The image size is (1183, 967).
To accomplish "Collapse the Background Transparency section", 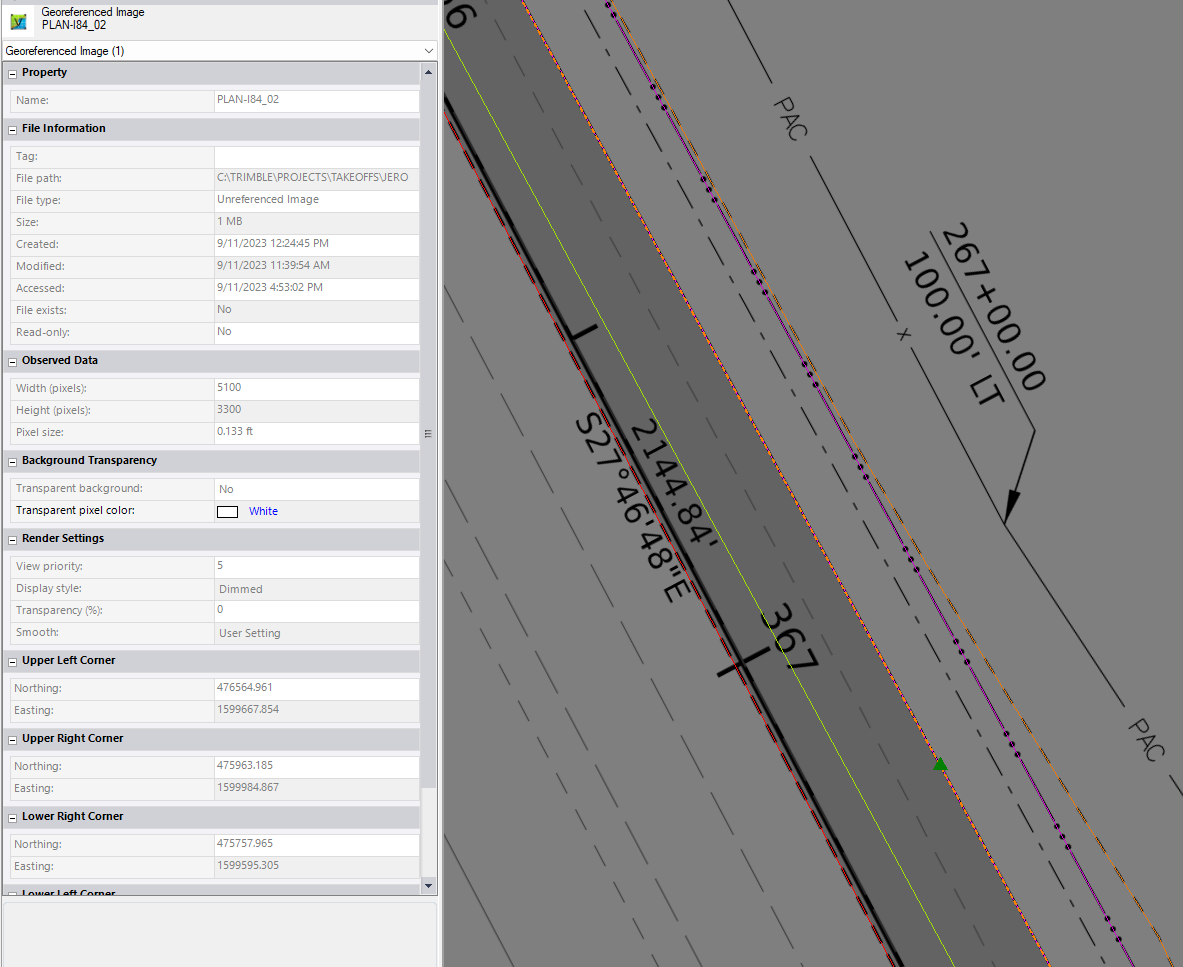I will pyautogui.click(x=12, y=462).
